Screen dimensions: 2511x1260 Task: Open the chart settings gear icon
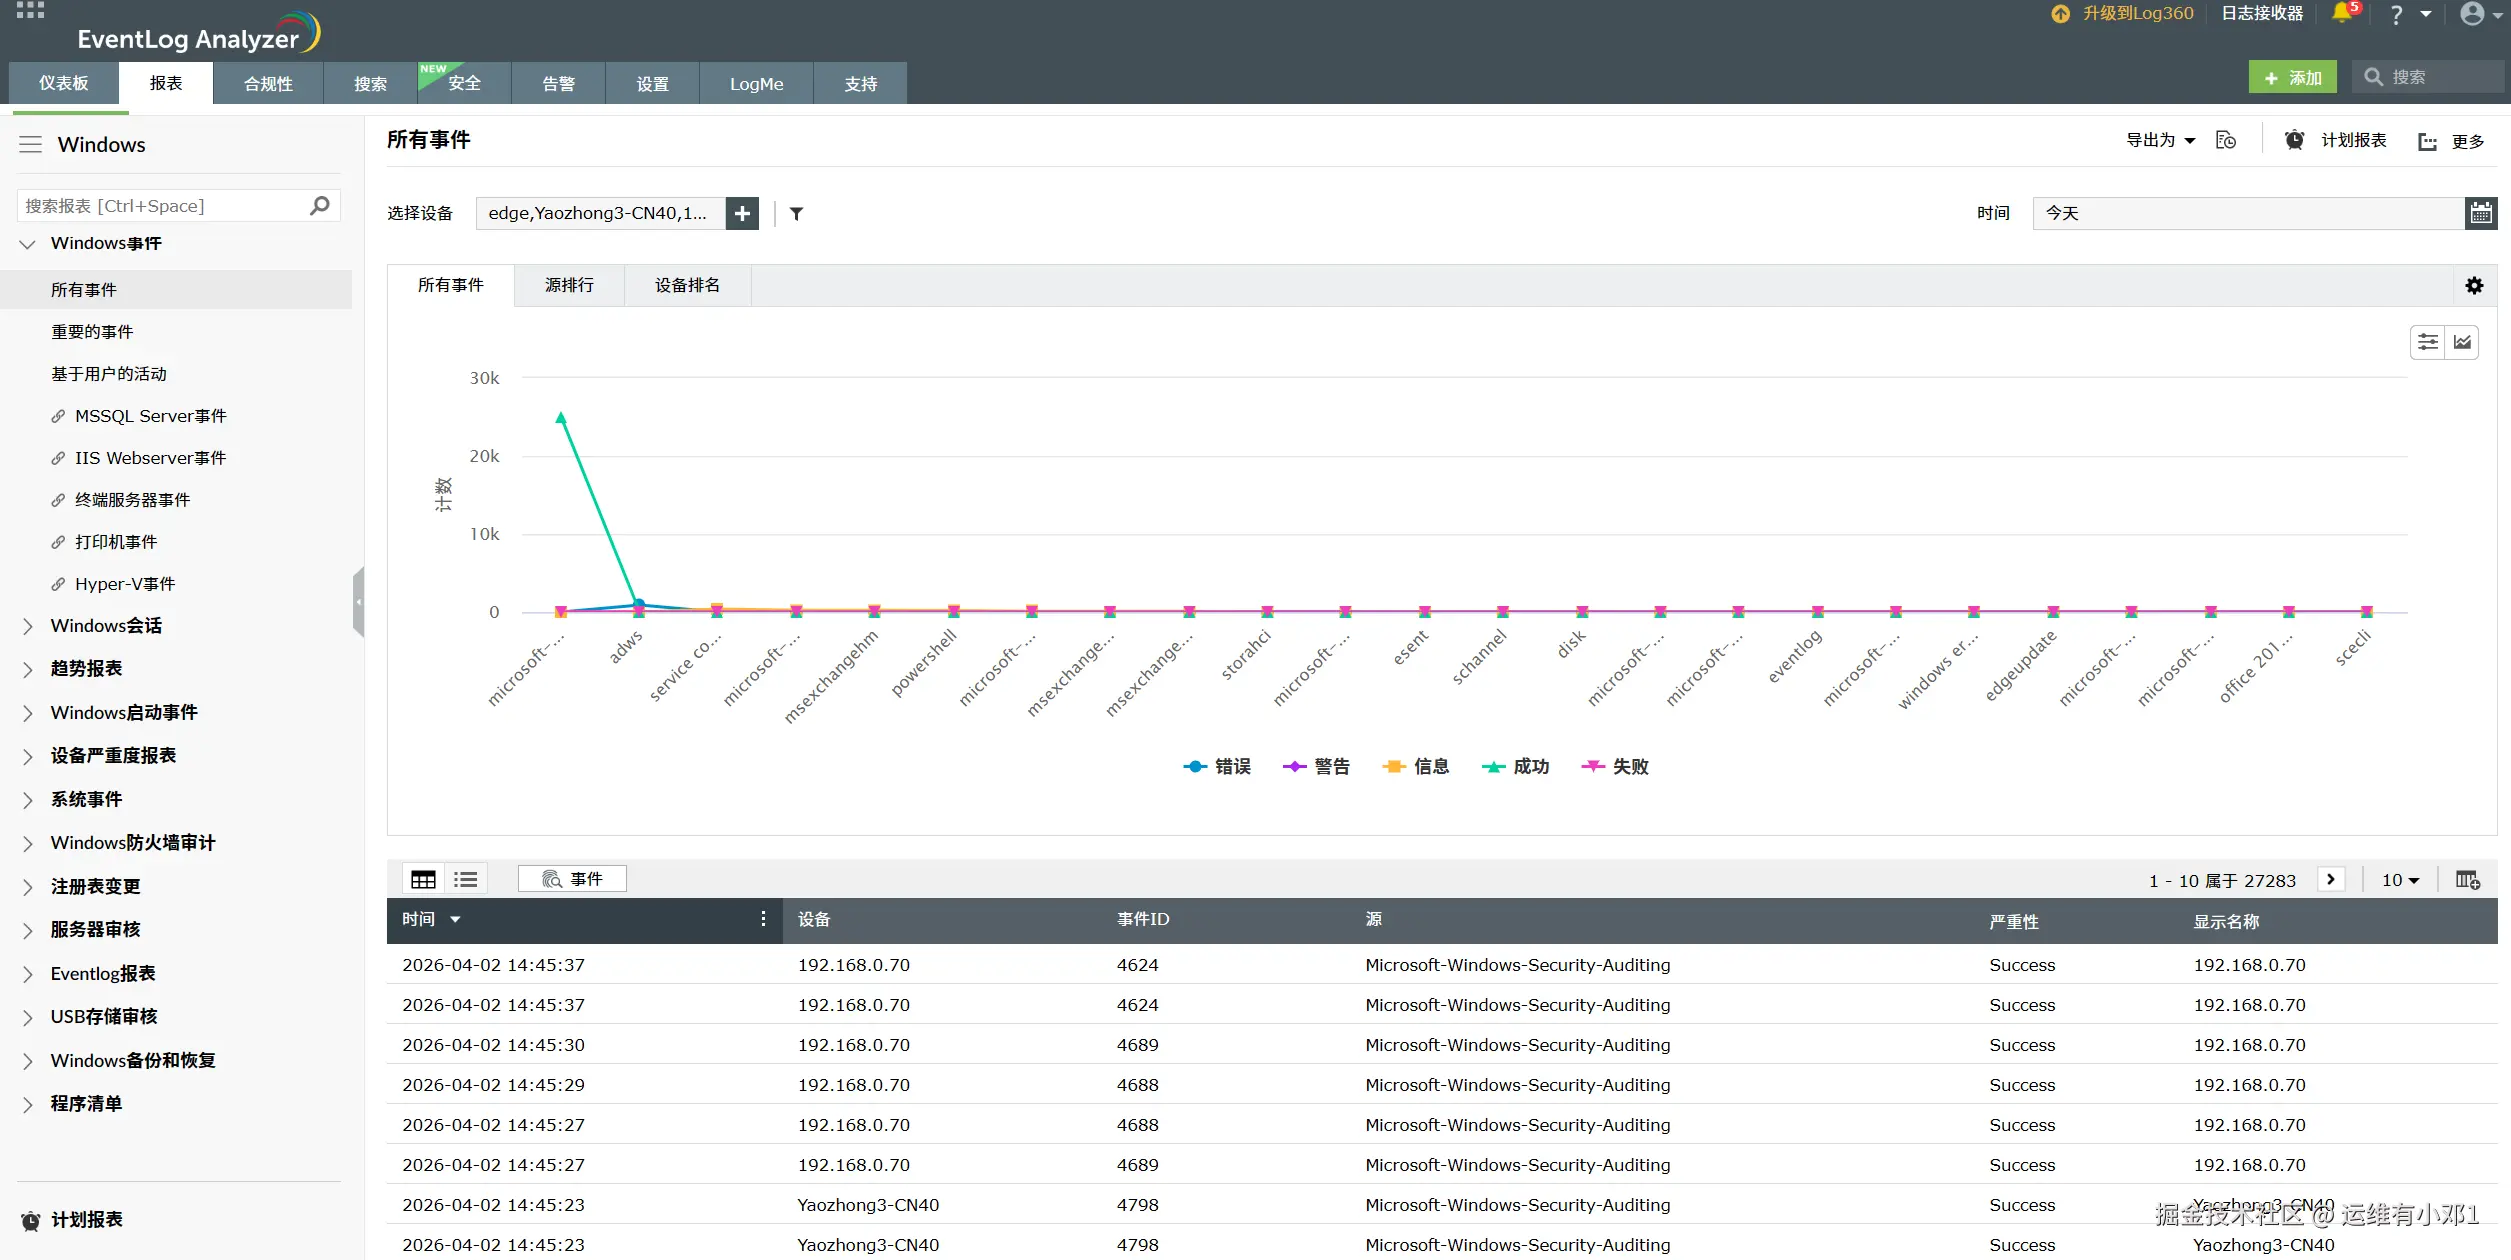(x=2474, y=286)
